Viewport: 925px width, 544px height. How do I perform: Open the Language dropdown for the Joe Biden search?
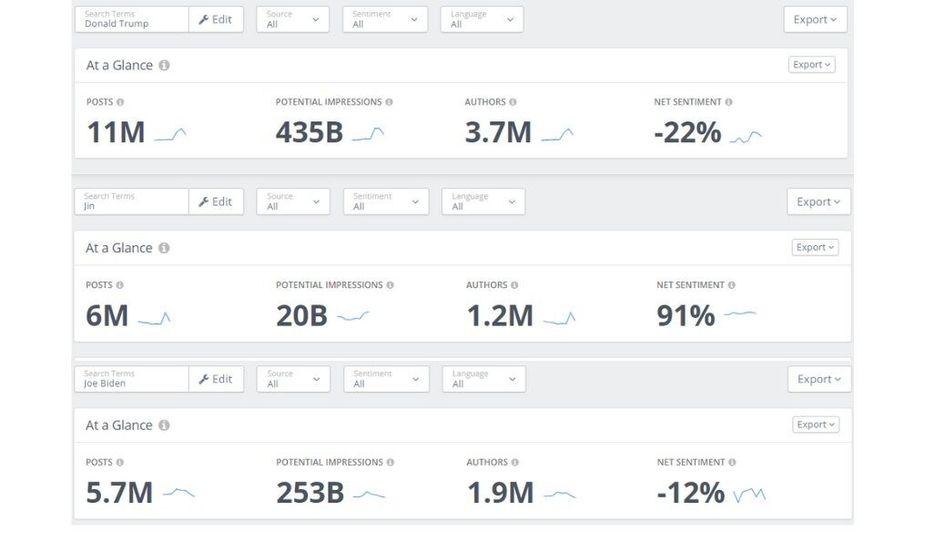tap(483, 379)
